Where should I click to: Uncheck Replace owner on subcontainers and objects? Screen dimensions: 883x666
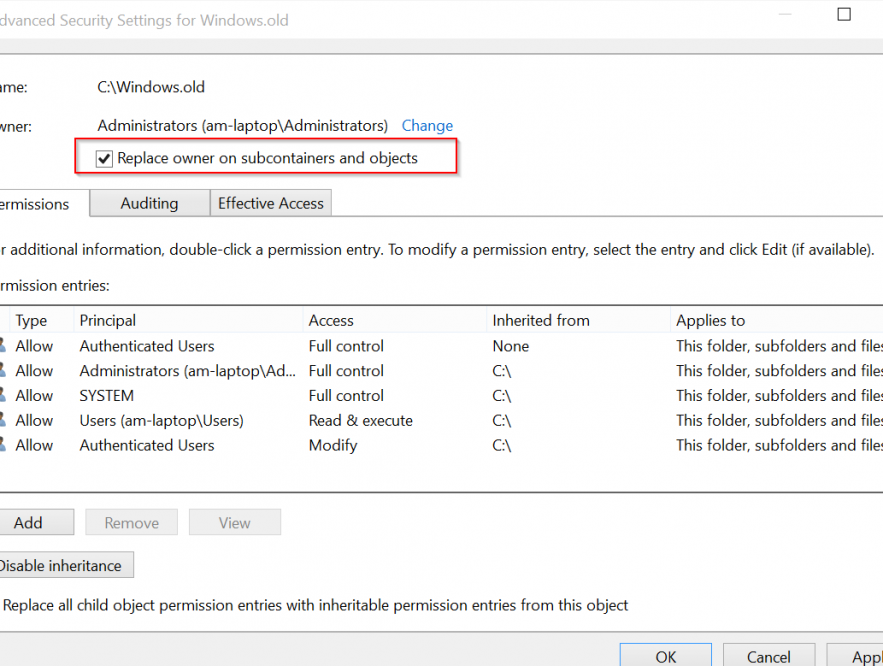click(104, 158)
